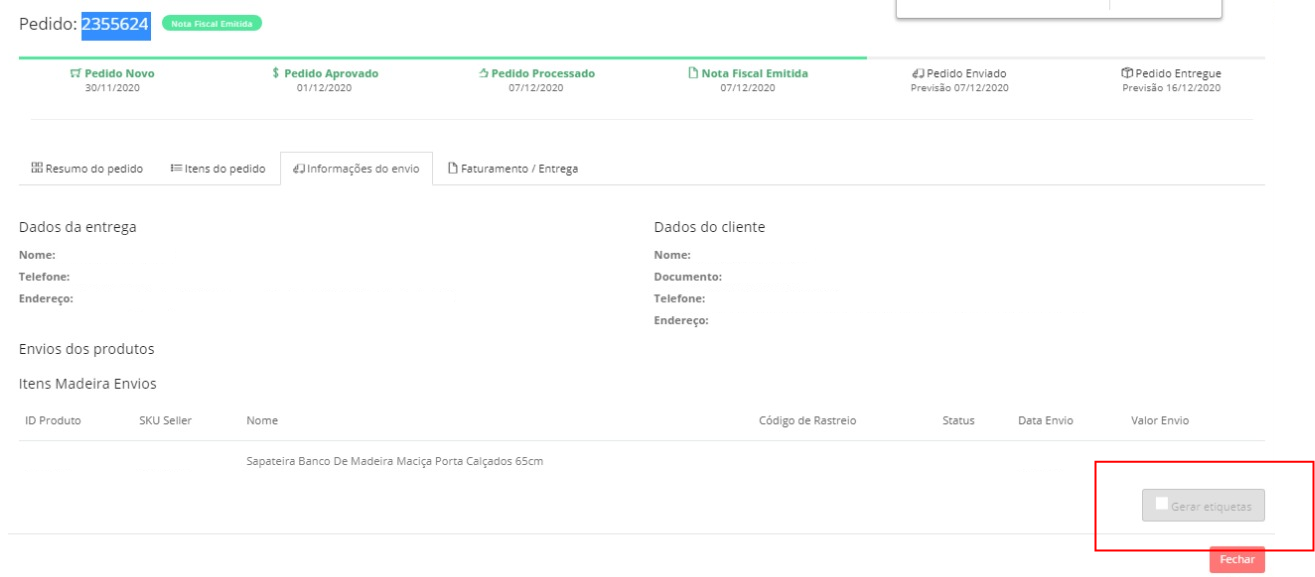Click the Pedido Aprovado step label

coord(331,73)
